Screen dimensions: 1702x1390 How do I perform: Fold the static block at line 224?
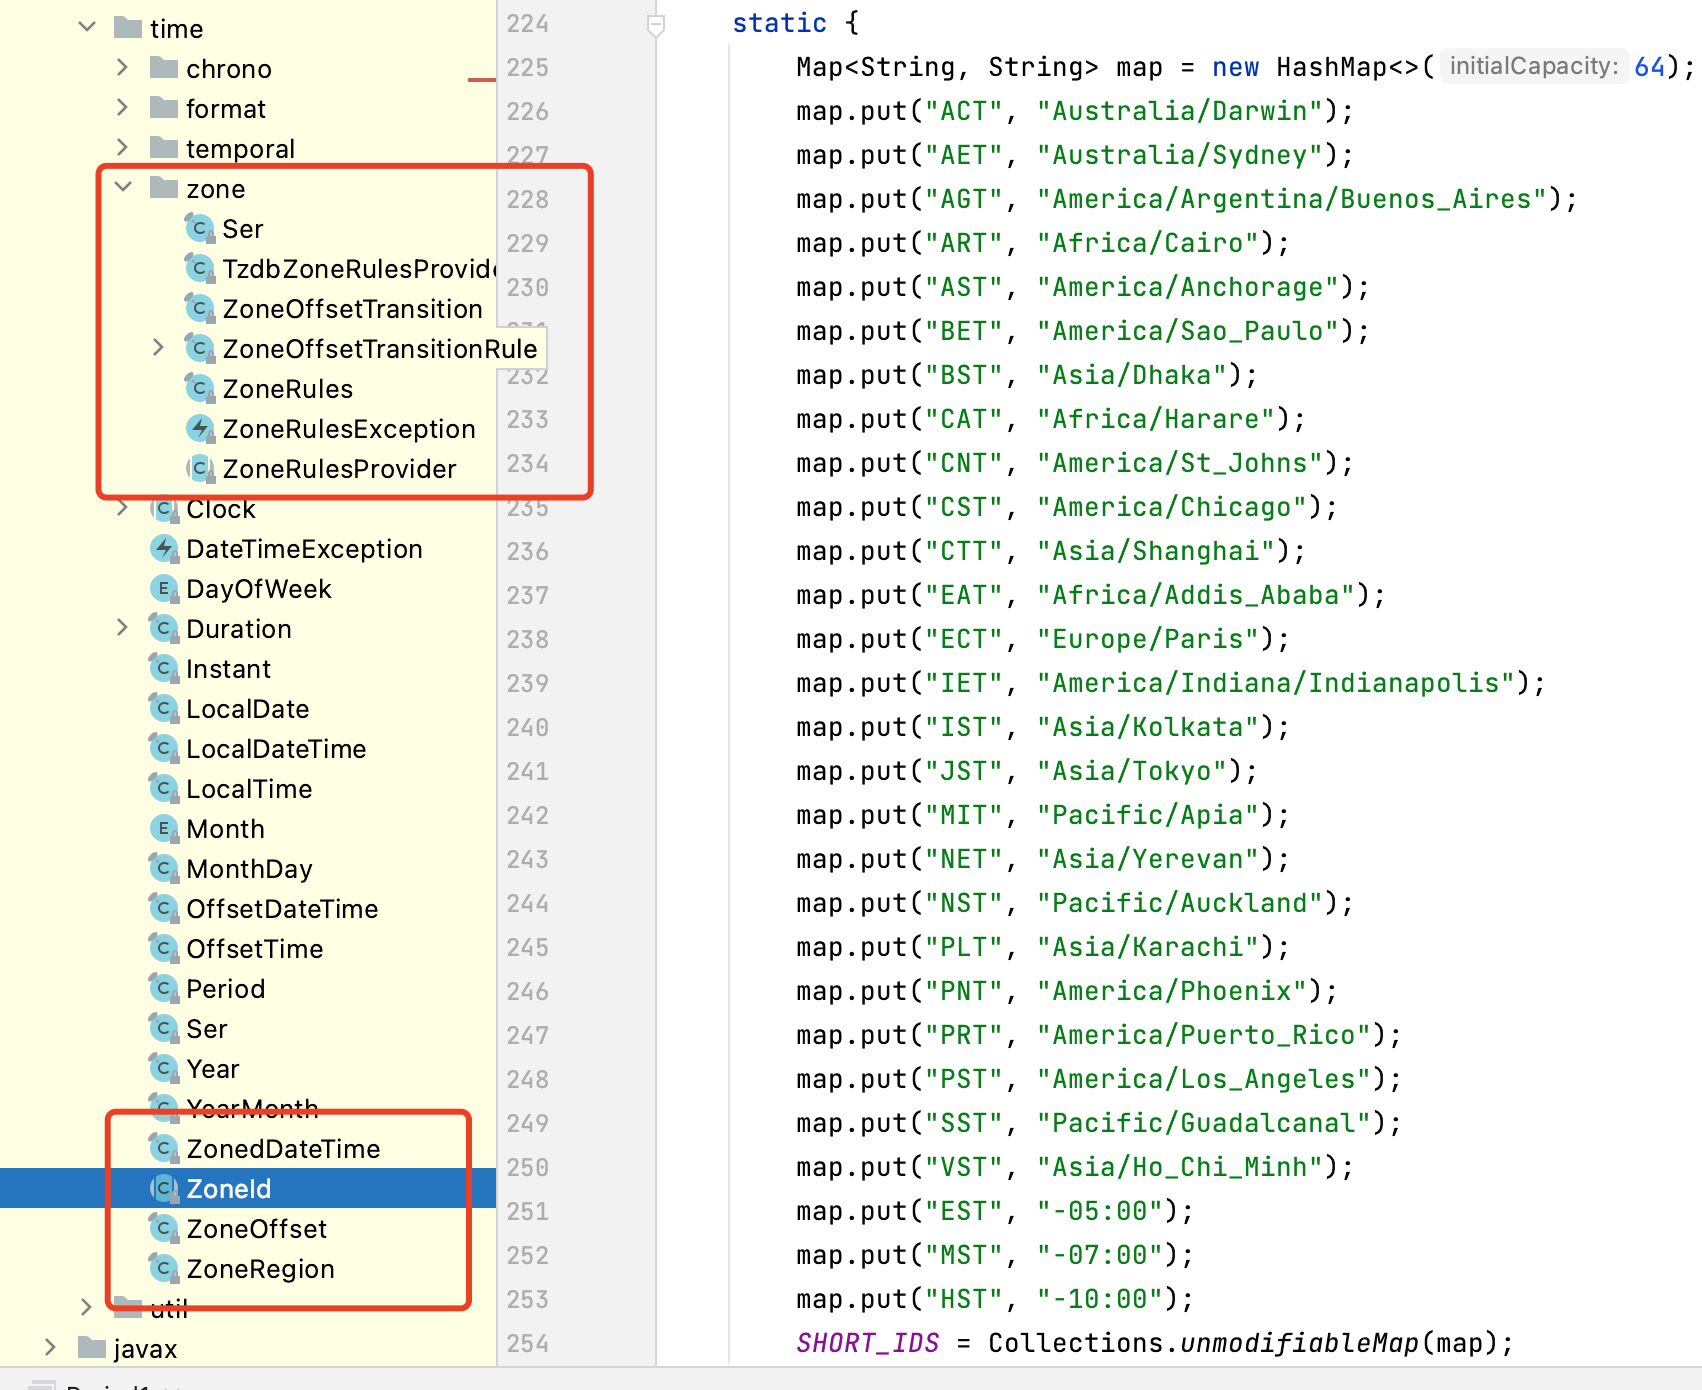[x=656, y=24]
